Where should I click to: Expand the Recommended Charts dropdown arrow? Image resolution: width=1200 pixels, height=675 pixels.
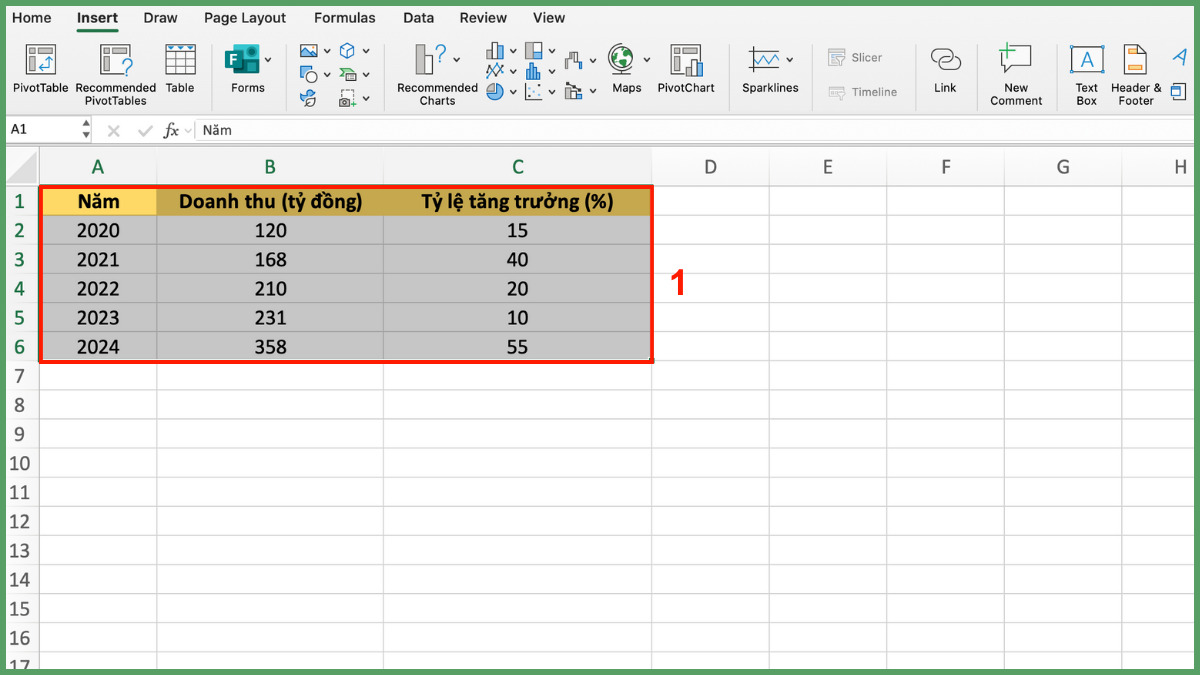pos(457,60)
